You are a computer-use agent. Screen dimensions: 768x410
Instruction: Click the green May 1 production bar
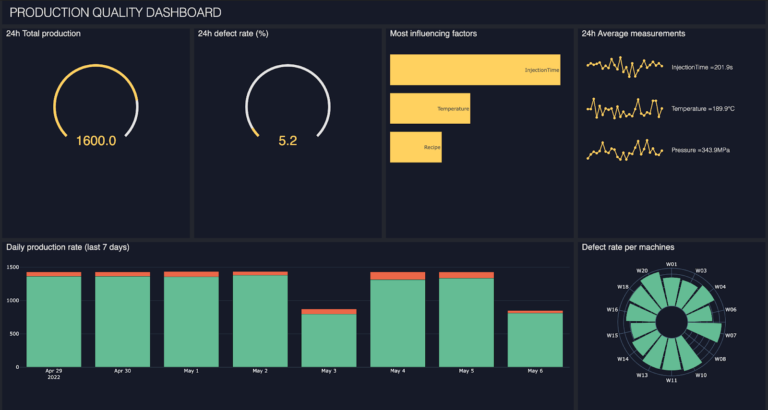pyautogui.click(x=192, y=322)
